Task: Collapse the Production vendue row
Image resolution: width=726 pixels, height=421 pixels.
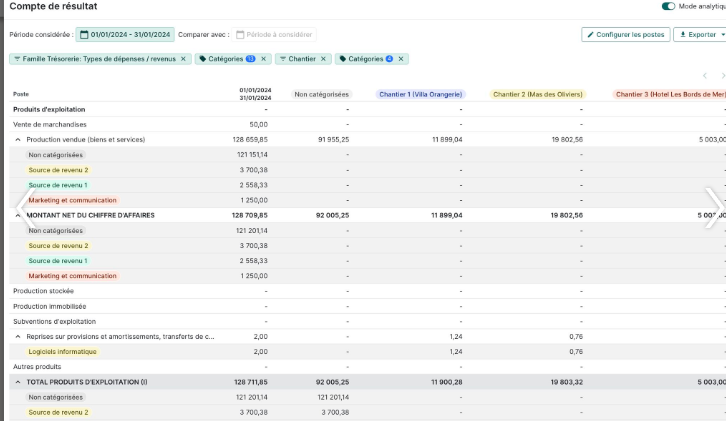Action: pos(17,140)
